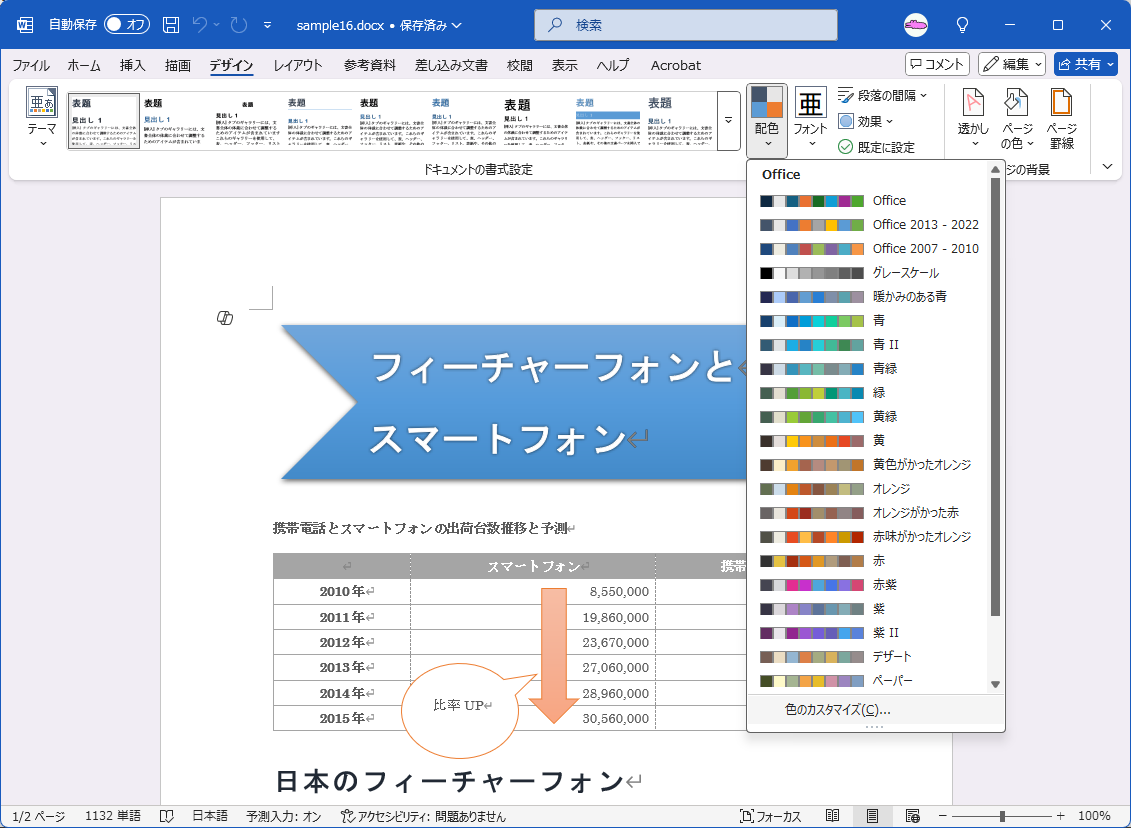The width and height of the screenshot is (1131, 828).
Task: Click the zoom out minus button
Action: tap(944, 816)
